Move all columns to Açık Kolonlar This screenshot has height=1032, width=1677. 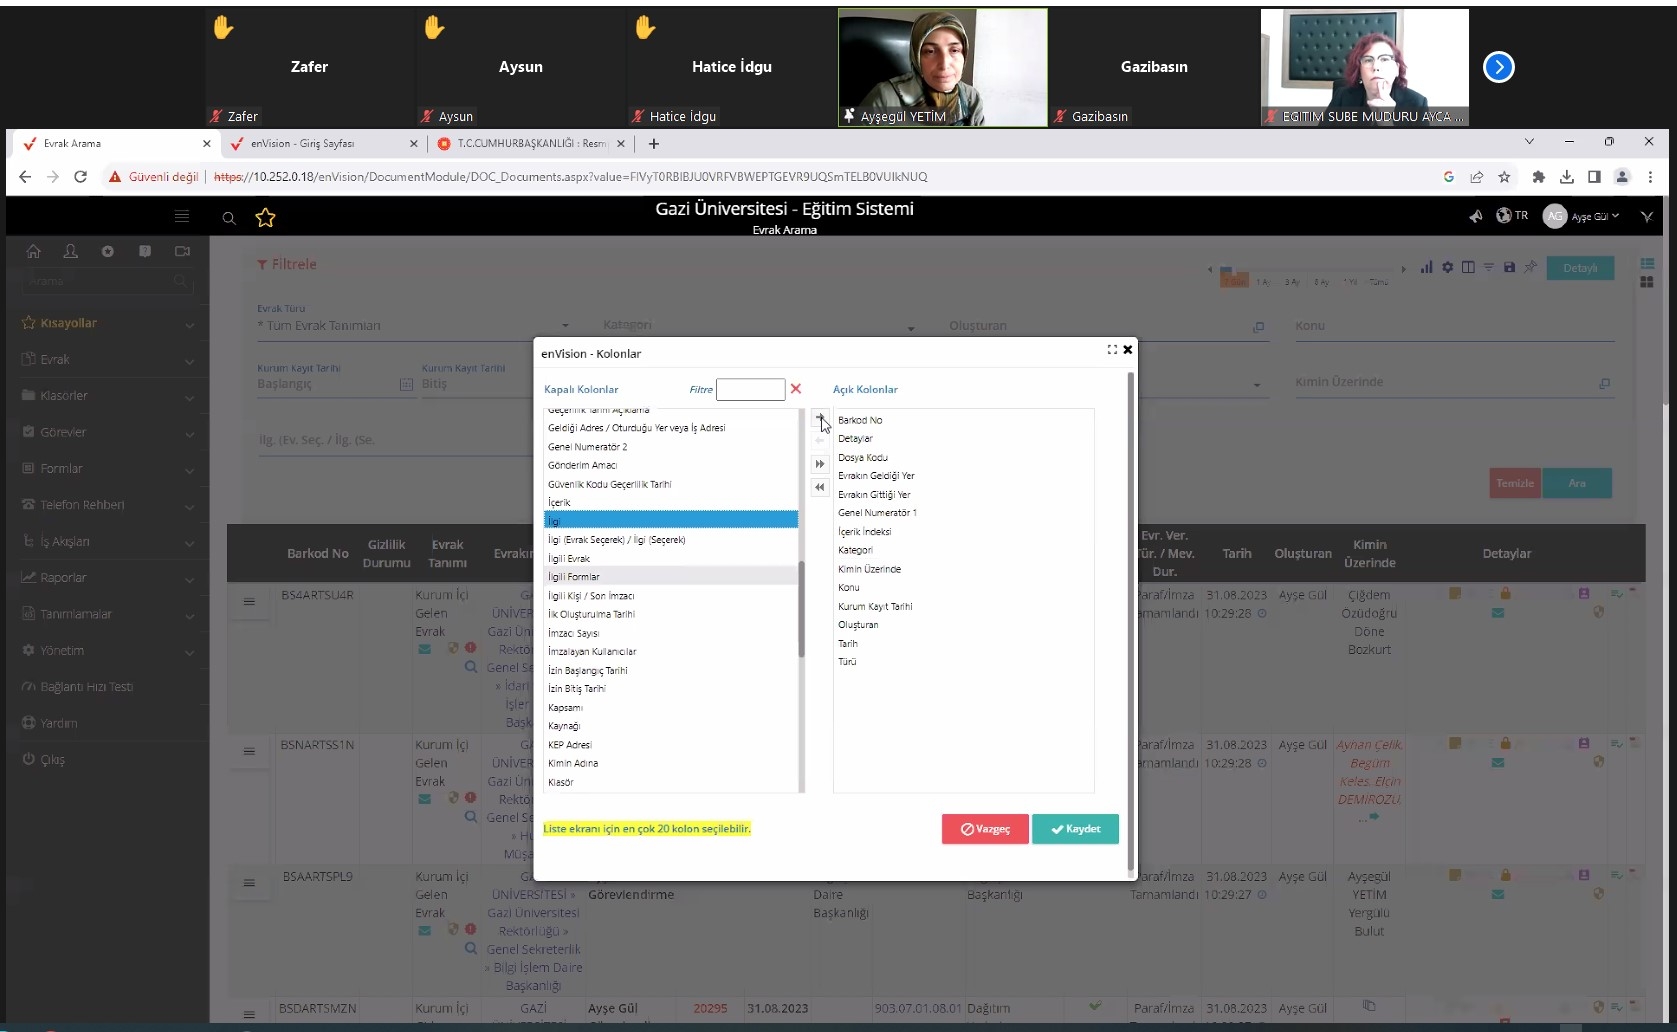820,464
